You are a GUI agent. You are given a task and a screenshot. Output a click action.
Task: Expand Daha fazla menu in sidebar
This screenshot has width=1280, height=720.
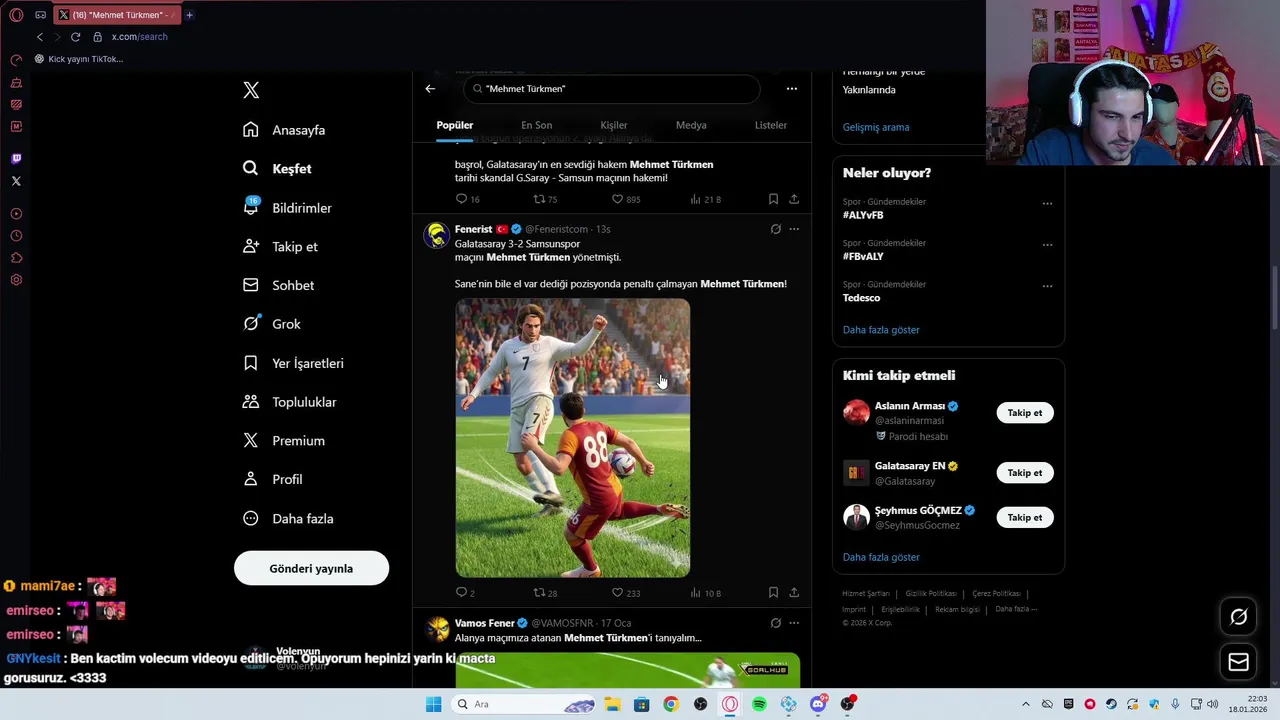click(x=290, y=519)
